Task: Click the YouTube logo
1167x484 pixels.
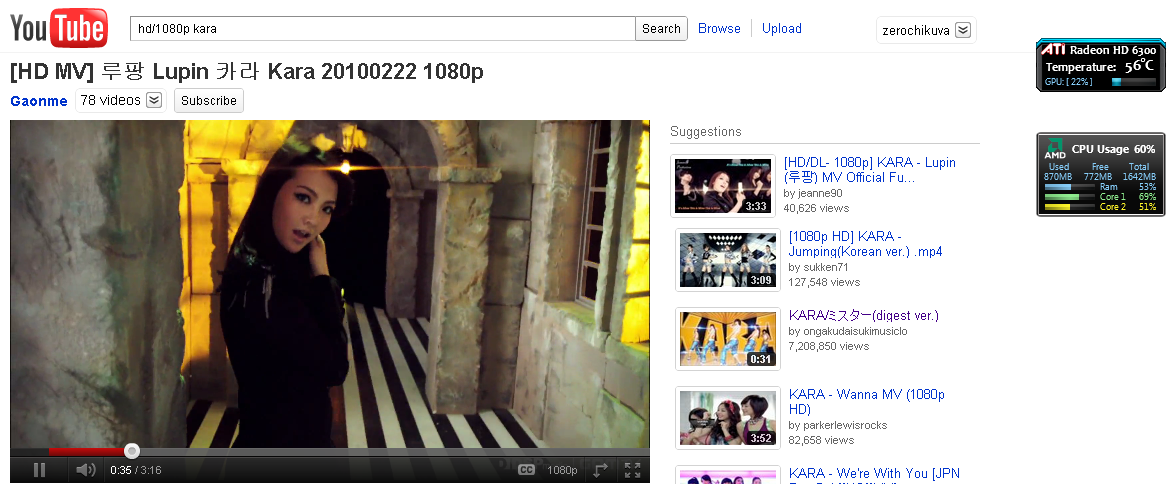Action: coord(59,28)
